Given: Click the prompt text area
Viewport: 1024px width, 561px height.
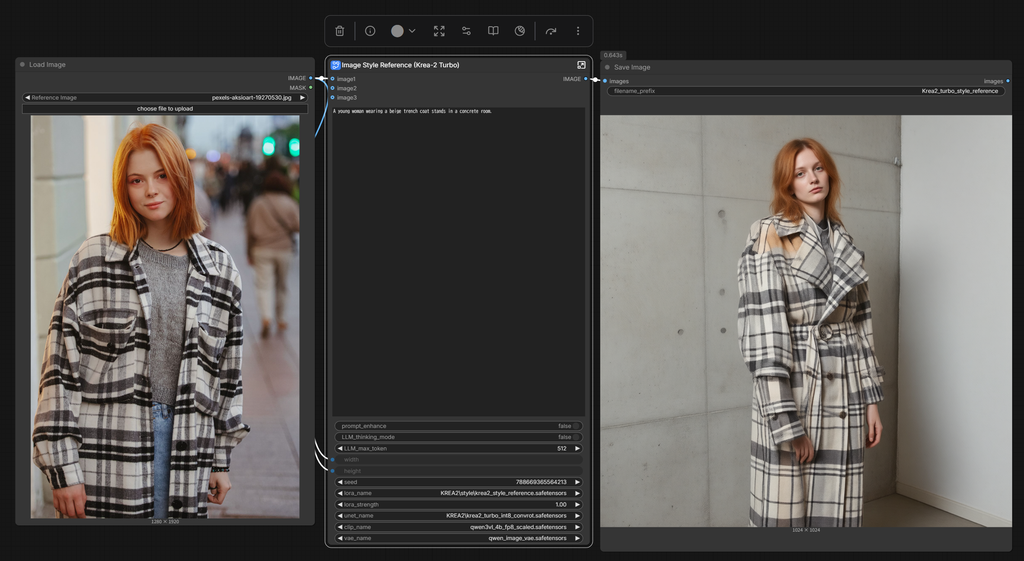Looking at the screenshot, I should click(458, 261).
